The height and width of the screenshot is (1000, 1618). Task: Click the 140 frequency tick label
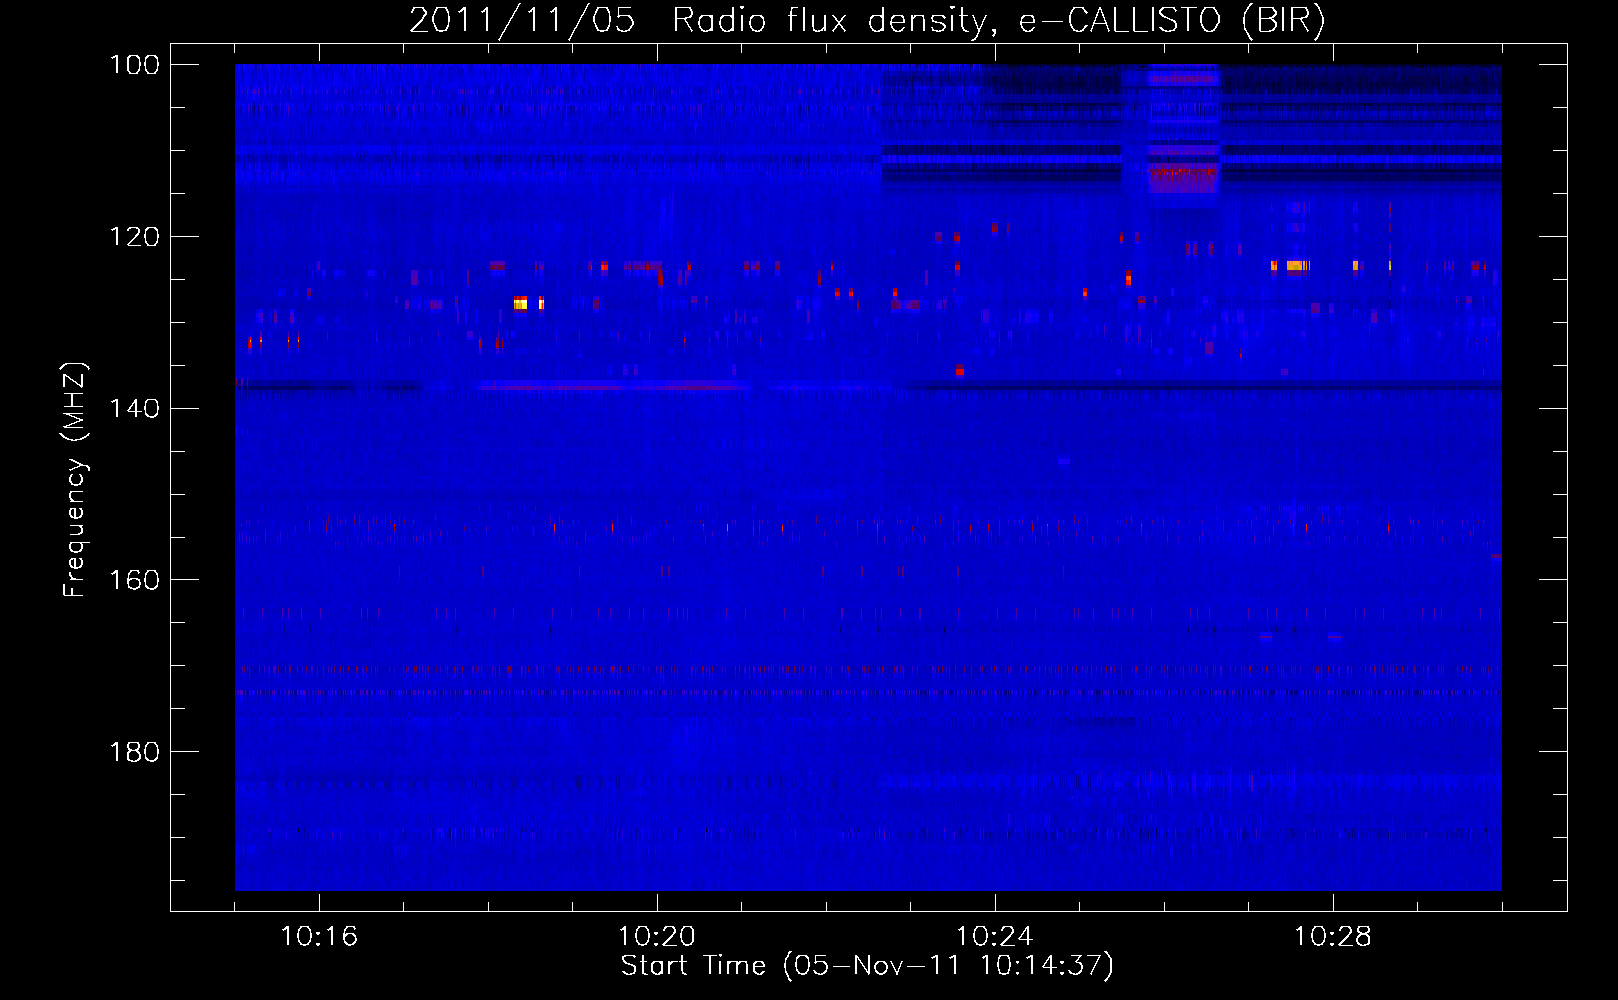(135, 408)
